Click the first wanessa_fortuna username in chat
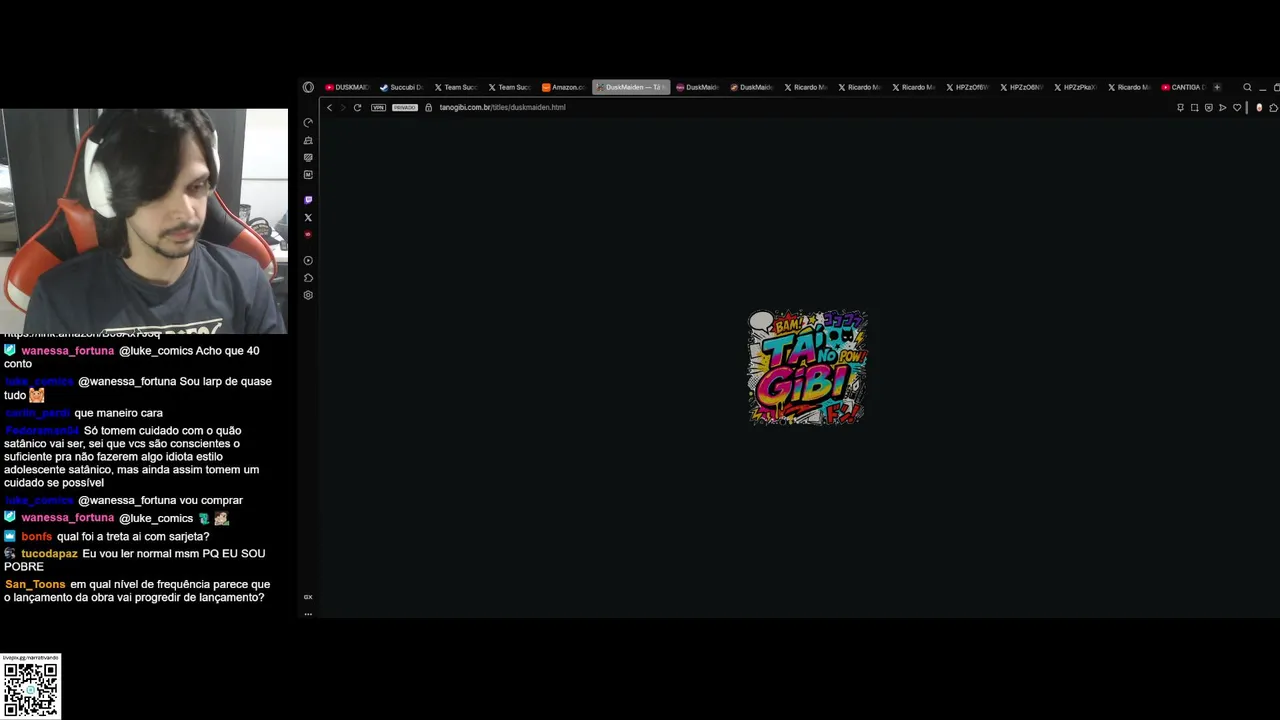 68,351
